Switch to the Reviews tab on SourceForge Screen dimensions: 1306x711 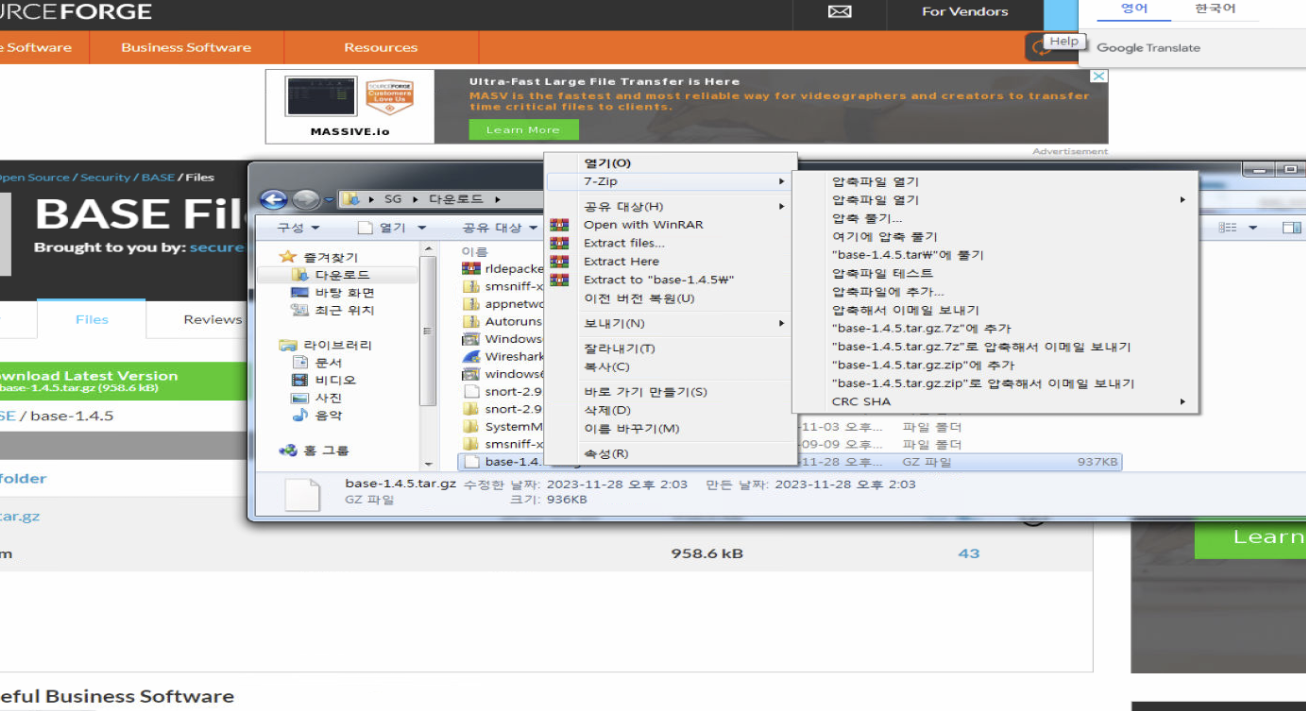[211, 319]
